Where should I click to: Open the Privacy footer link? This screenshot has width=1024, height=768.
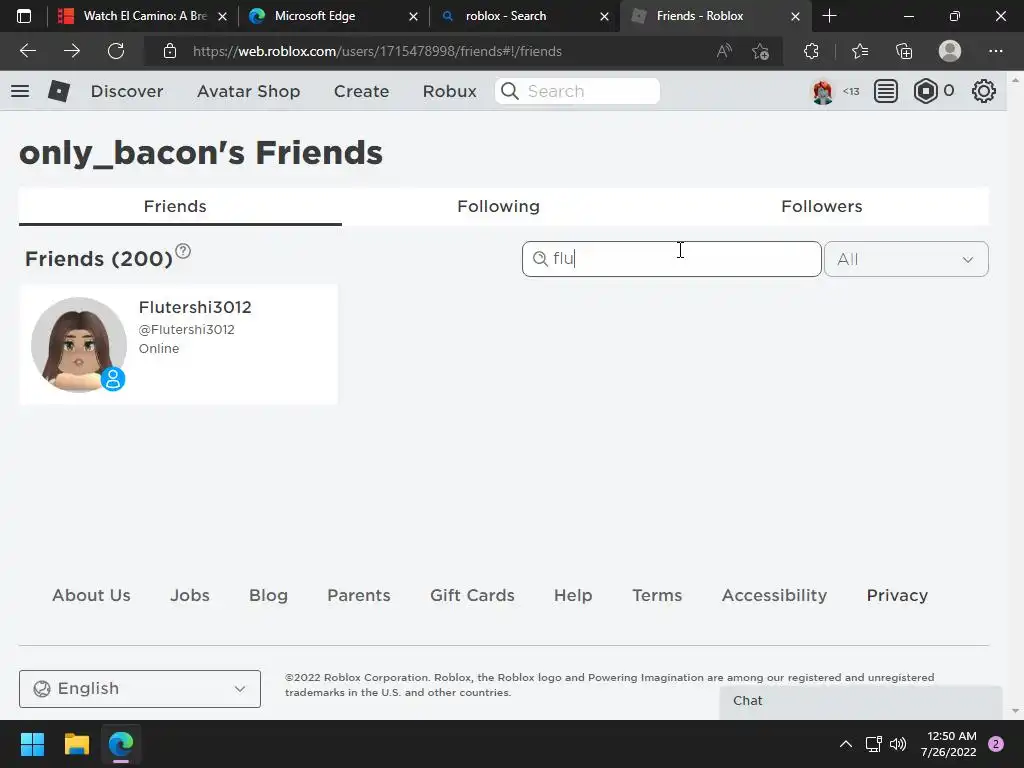coord(897,595)
